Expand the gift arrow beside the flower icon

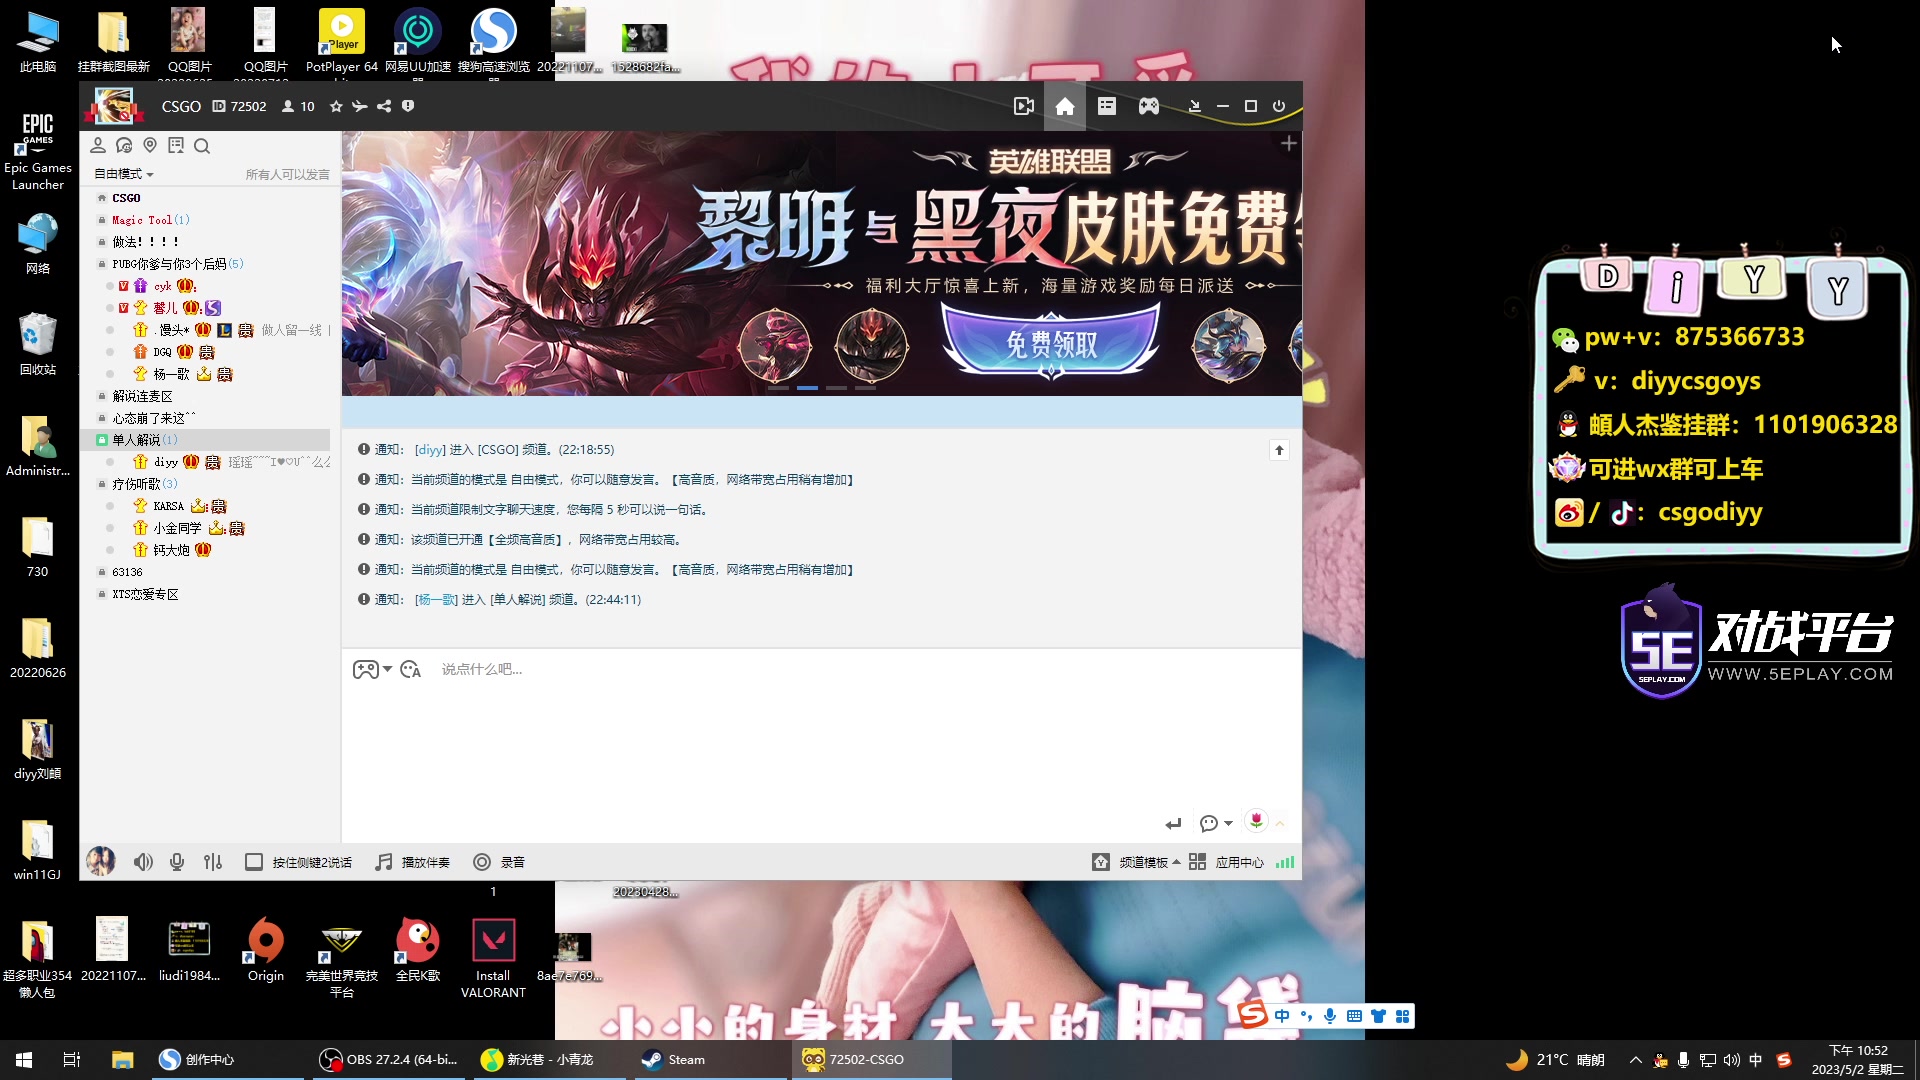click(x=1280, y=824)
